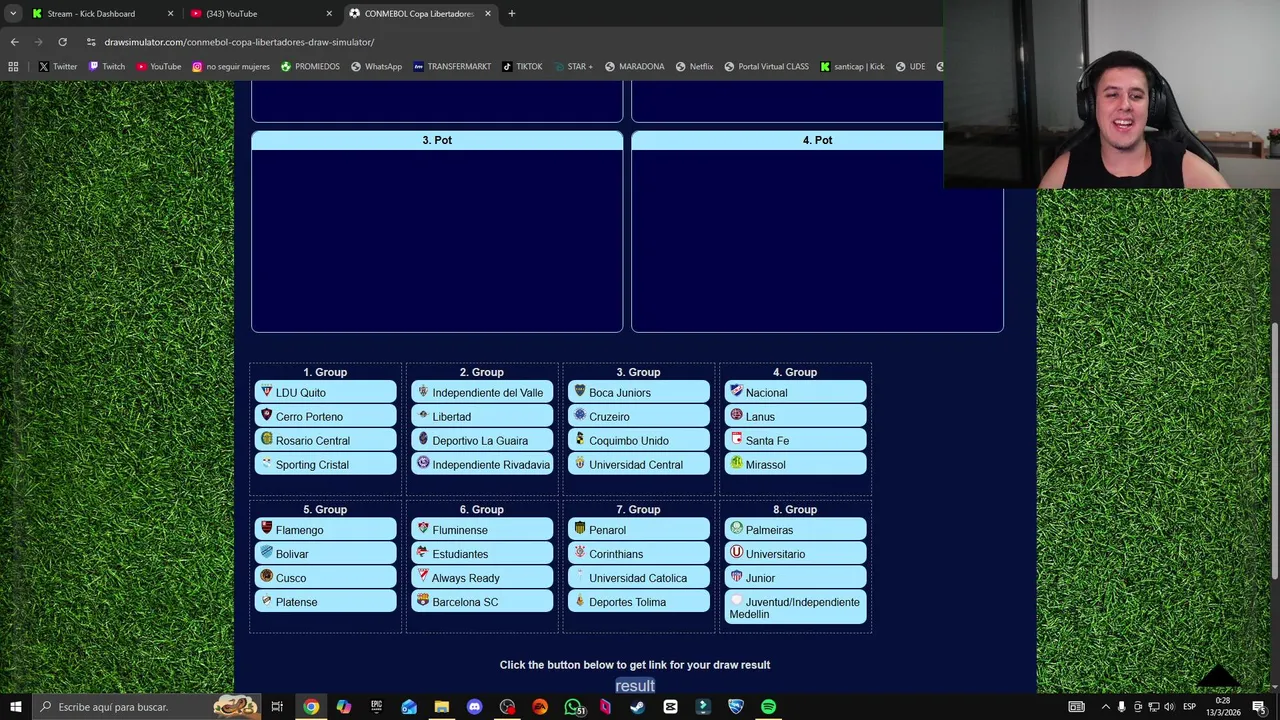
Task: Open Google Chrome from the taskbar
Action: click(x=311, y=707)
